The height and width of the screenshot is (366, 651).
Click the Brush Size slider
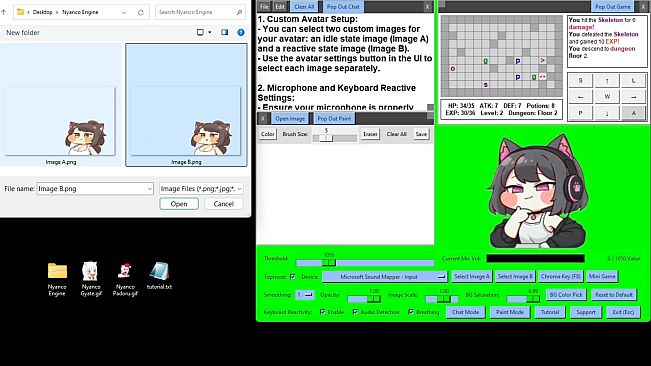(335, 137)
